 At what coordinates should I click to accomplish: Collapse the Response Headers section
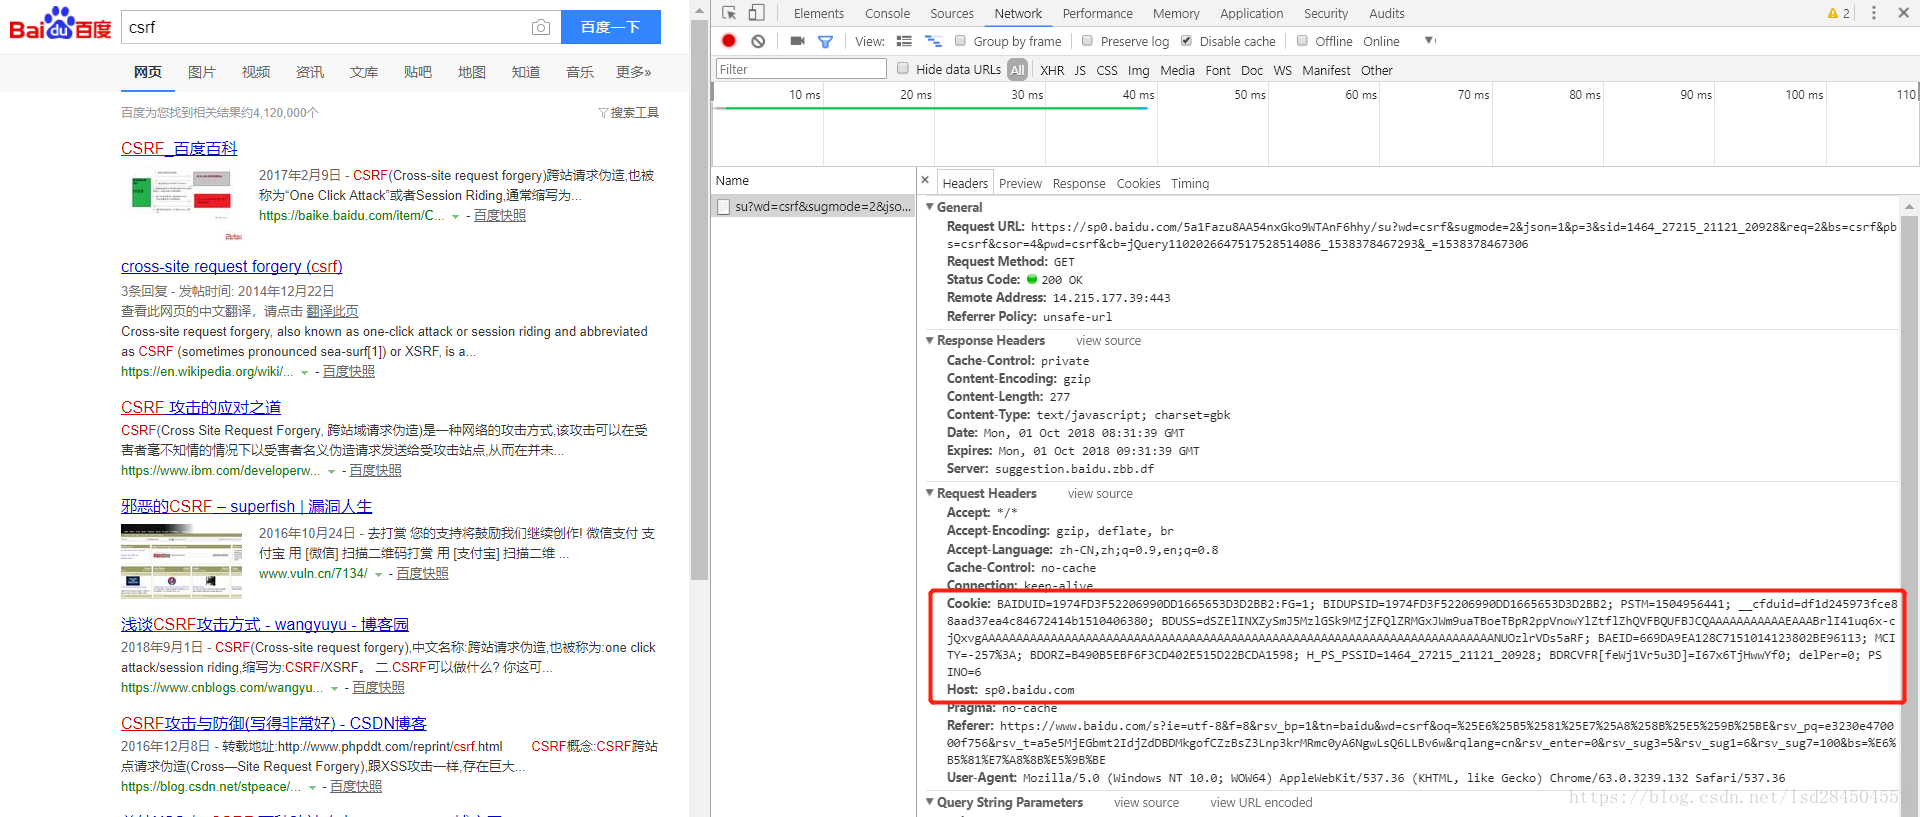[x=930, y=340]
